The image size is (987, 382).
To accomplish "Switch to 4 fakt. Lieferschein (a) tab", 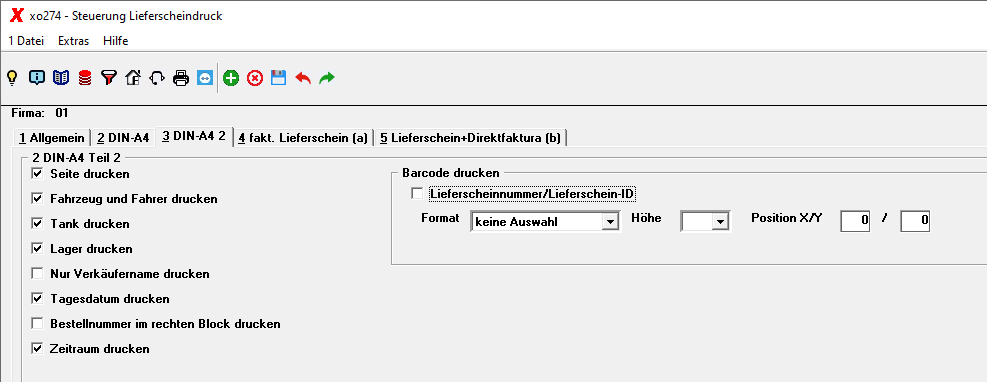I will (303, 138).
